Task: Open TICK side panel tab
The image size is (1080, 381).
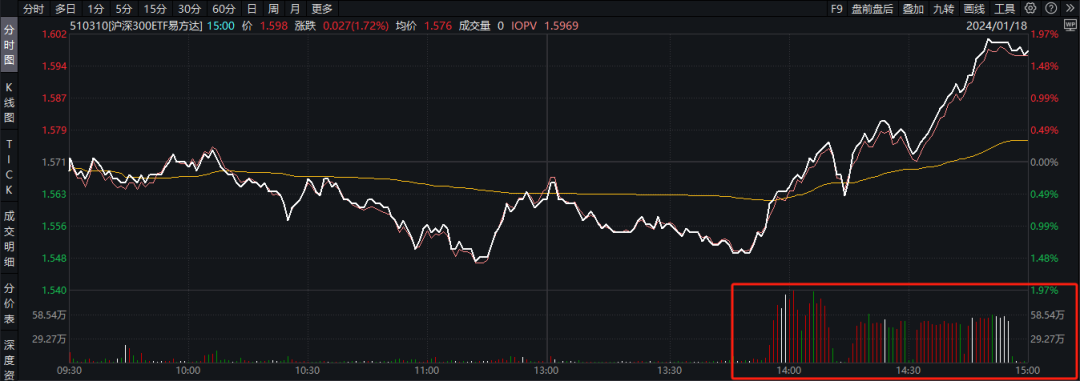Action: coord(9,167)
